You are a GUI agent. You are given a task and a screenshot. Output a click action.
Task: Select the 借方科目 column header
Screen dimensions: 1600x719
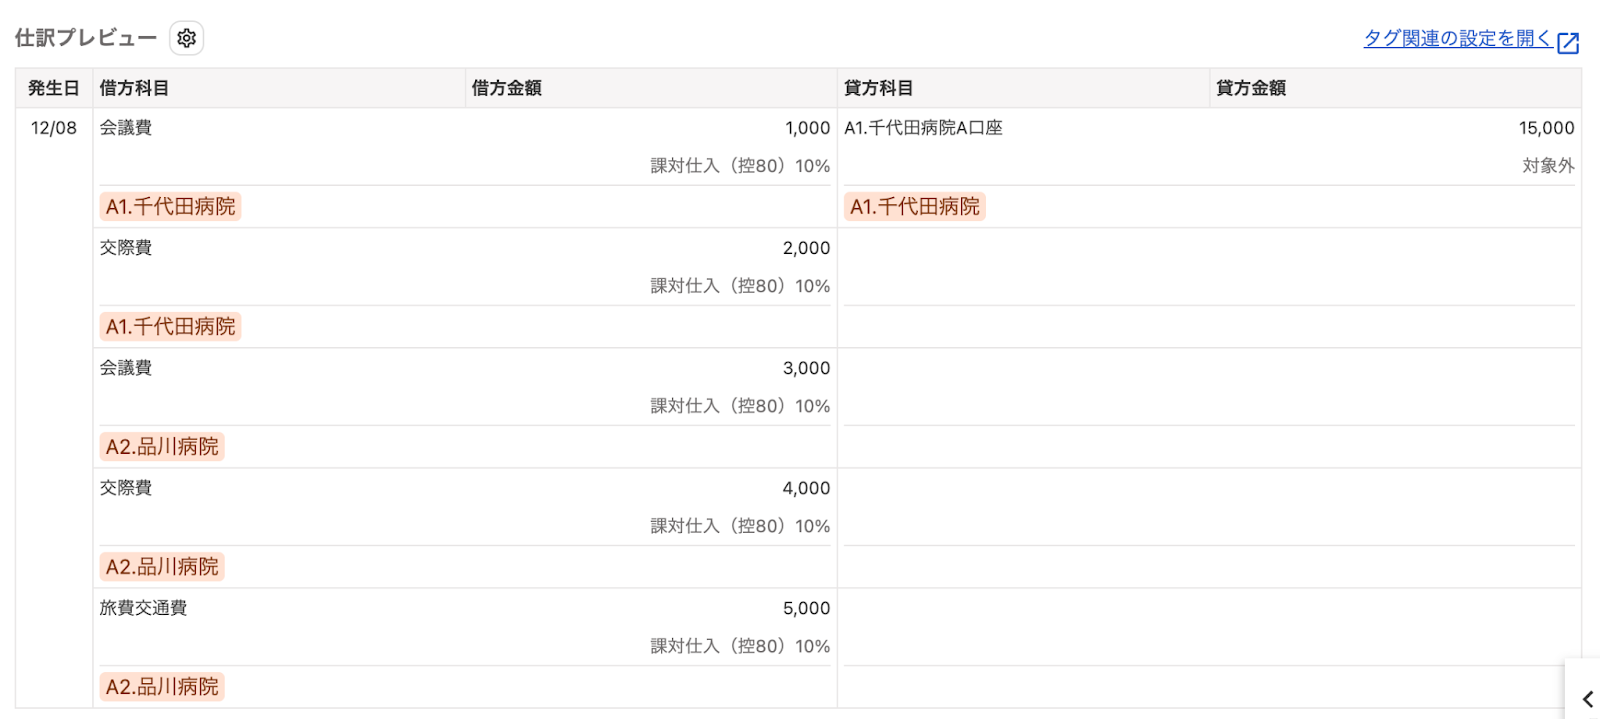pyautogui.click(x=134, y=88)
